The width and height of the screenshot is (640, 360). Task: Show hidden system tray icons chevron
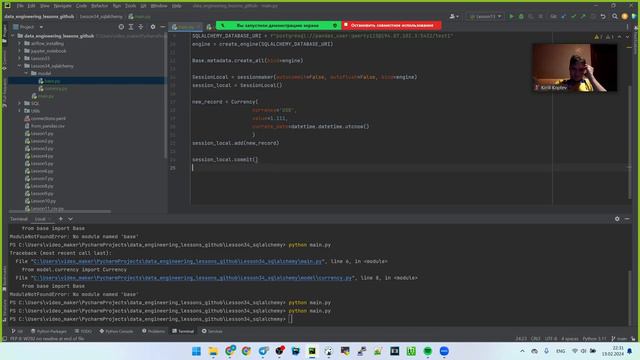click(522, 351)
